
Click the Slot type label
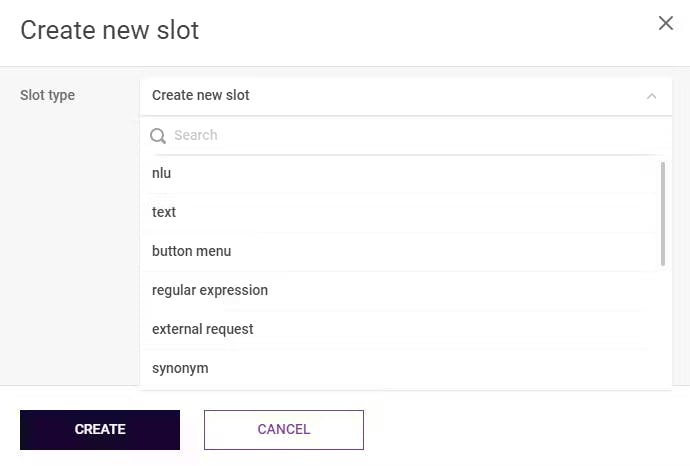coord(47,96)
